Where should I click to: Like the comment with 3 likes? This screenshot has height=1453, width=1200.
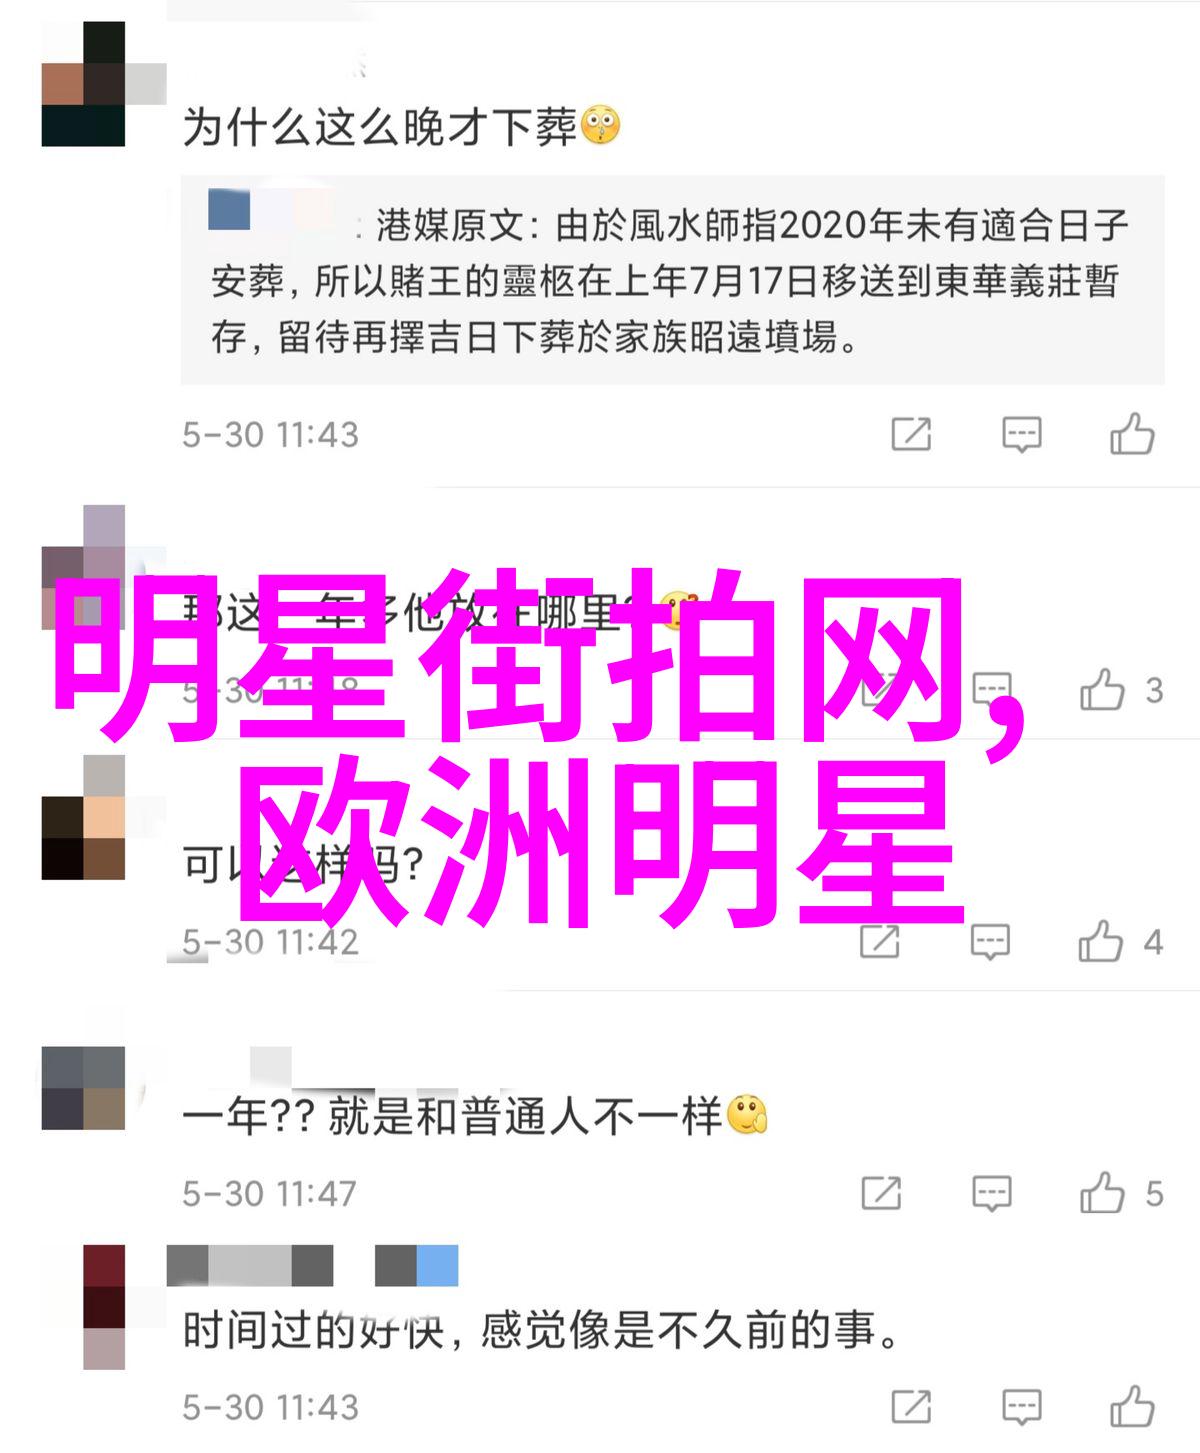(1102, 690)
